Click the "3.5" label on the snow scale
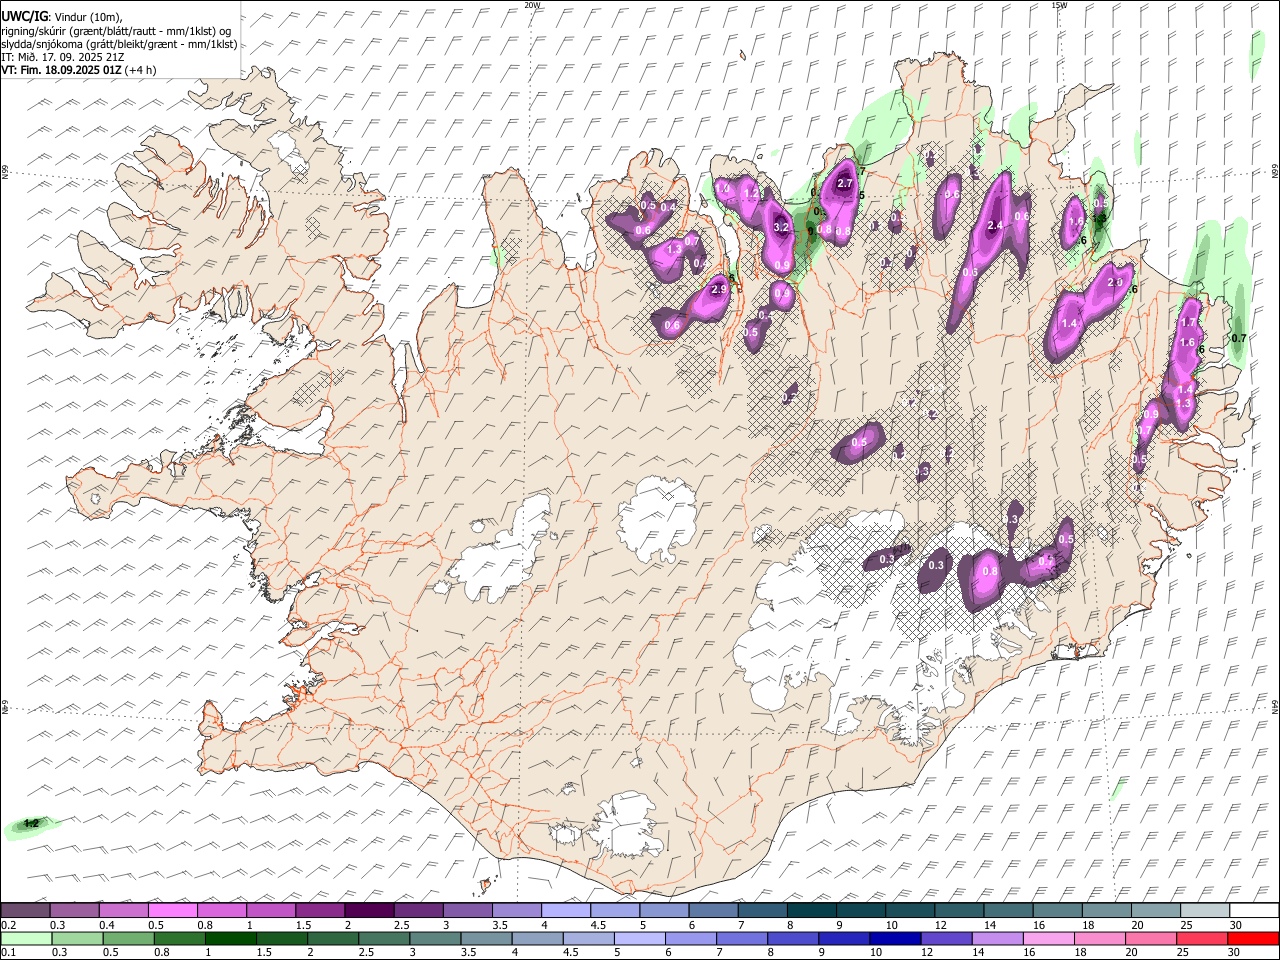1280x960 pixels. 499,925
